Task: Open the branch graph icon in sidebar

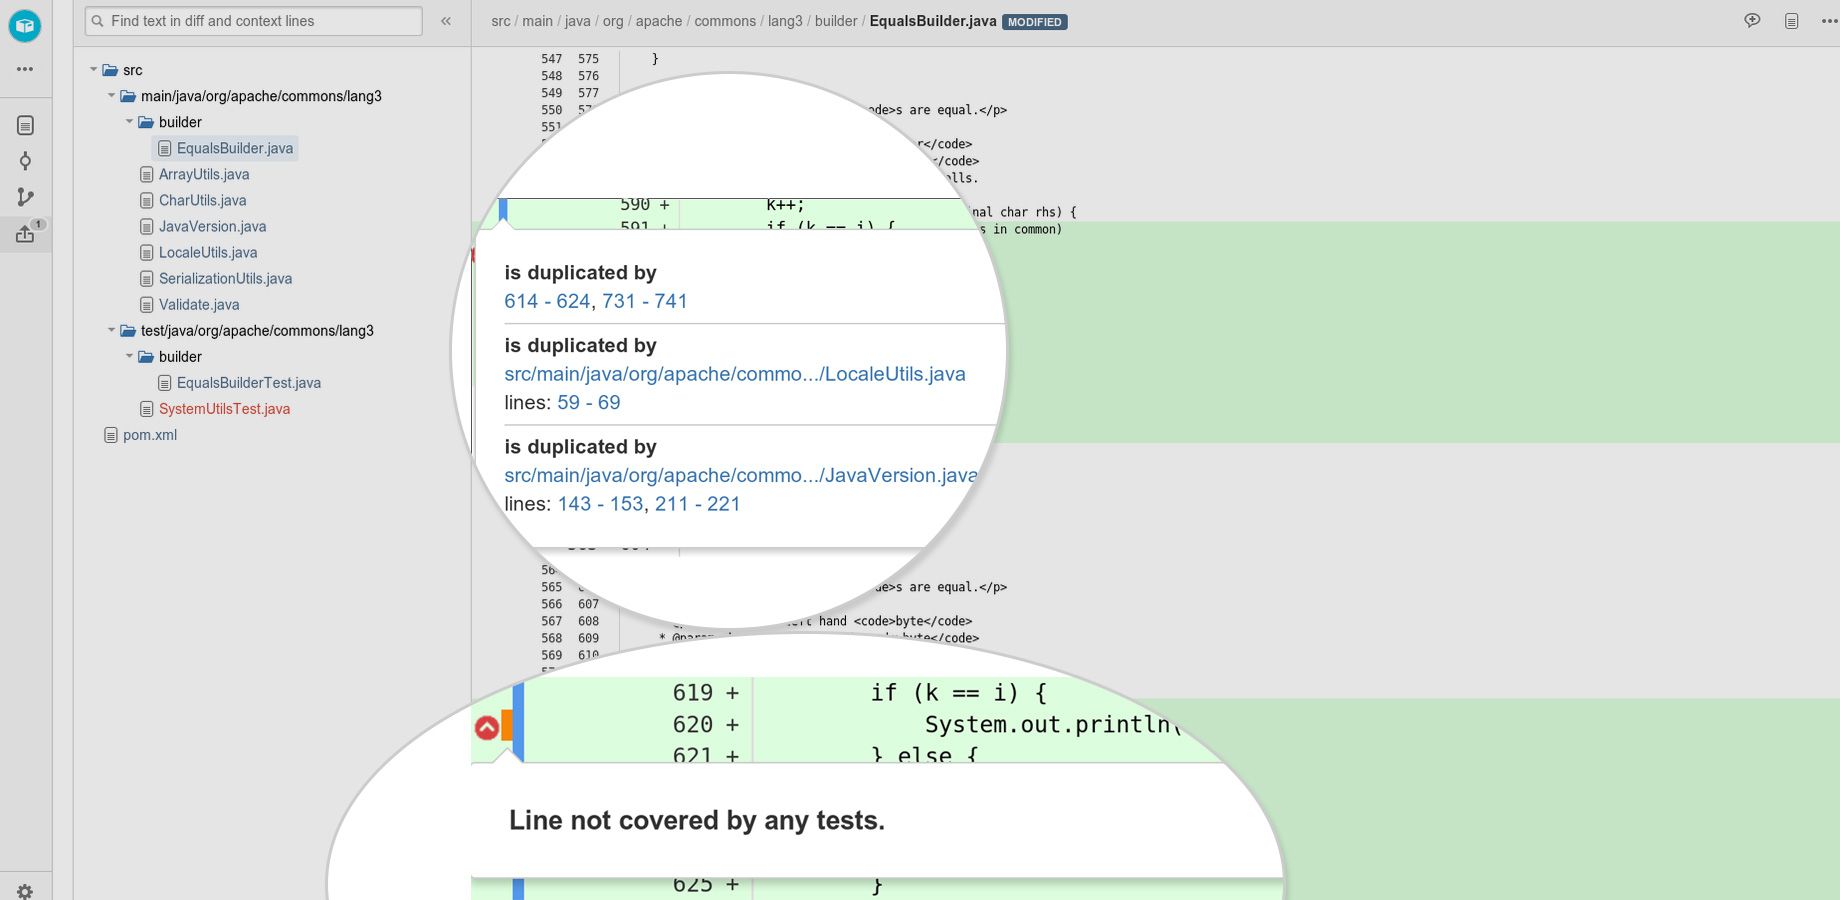Action: (25, 197)
